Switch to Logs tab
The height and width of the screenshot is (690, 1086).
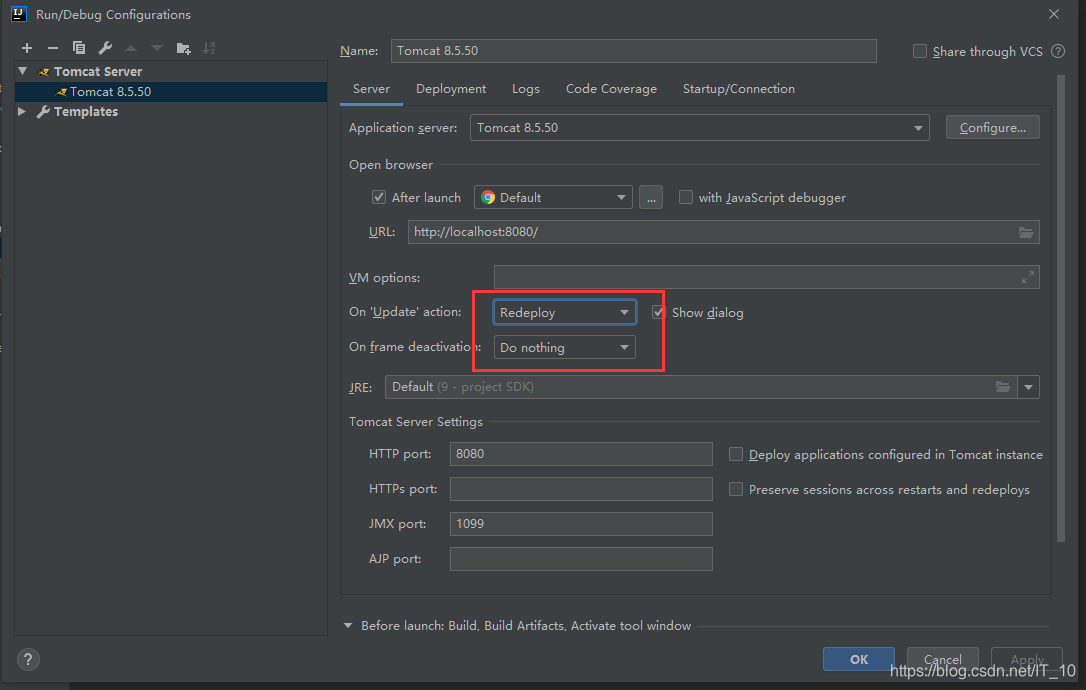click(526, 89)
